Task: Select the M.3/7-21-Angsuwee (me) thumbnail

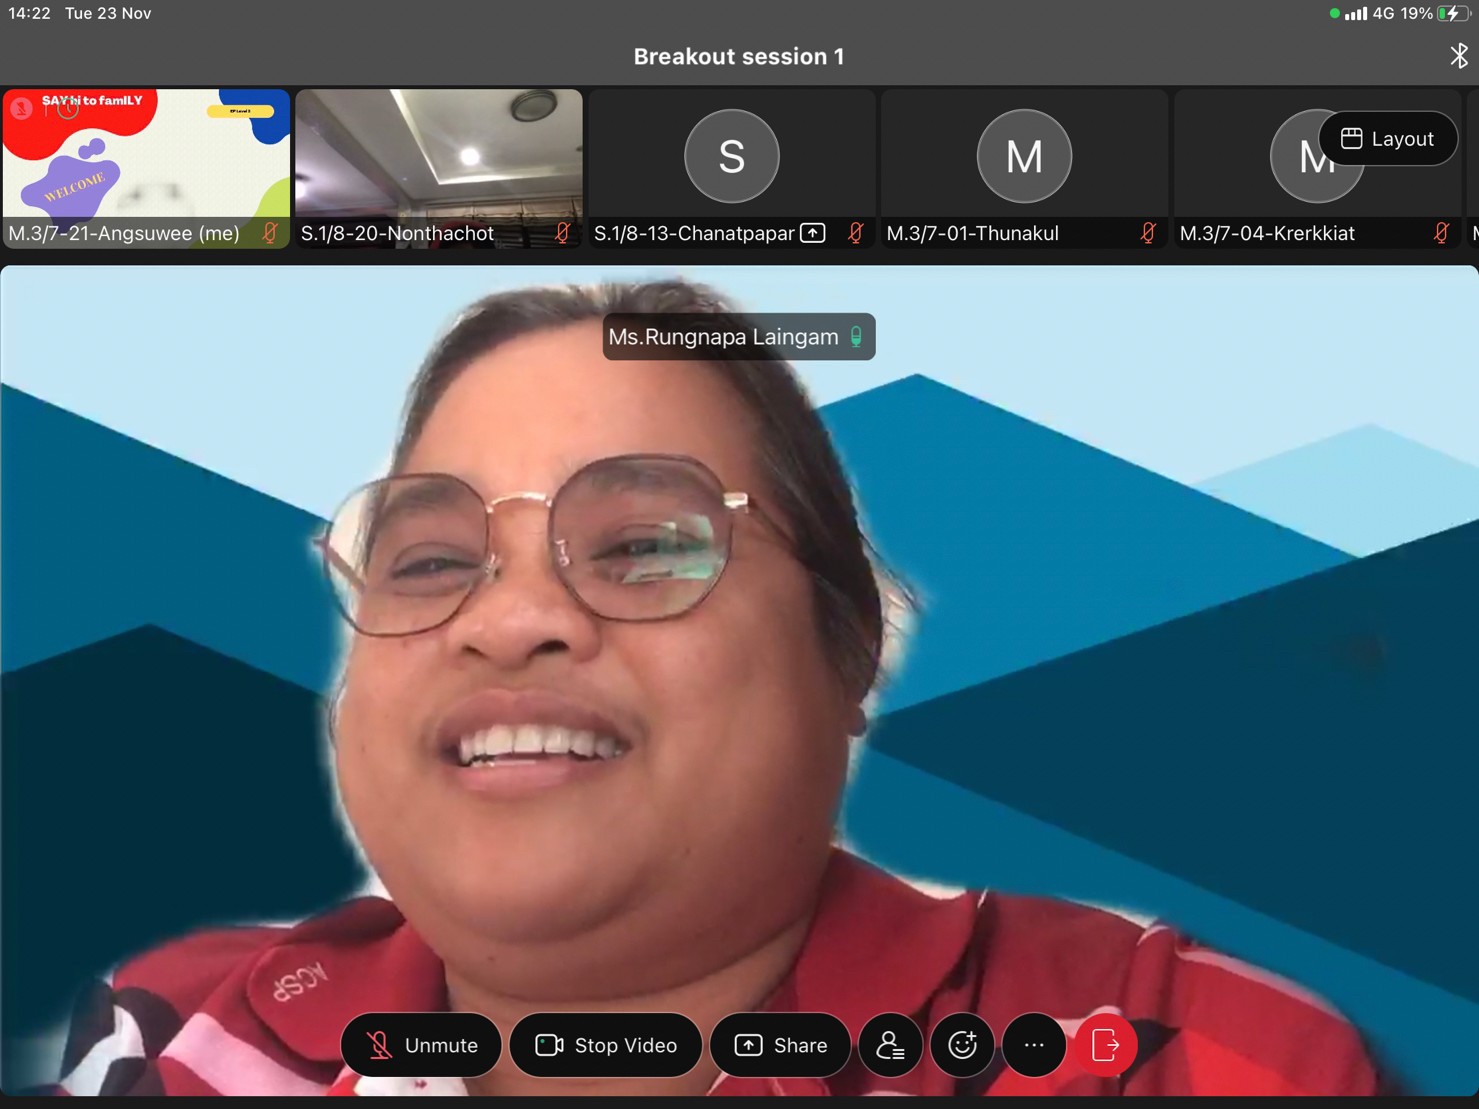Action: tap(146, 168)
